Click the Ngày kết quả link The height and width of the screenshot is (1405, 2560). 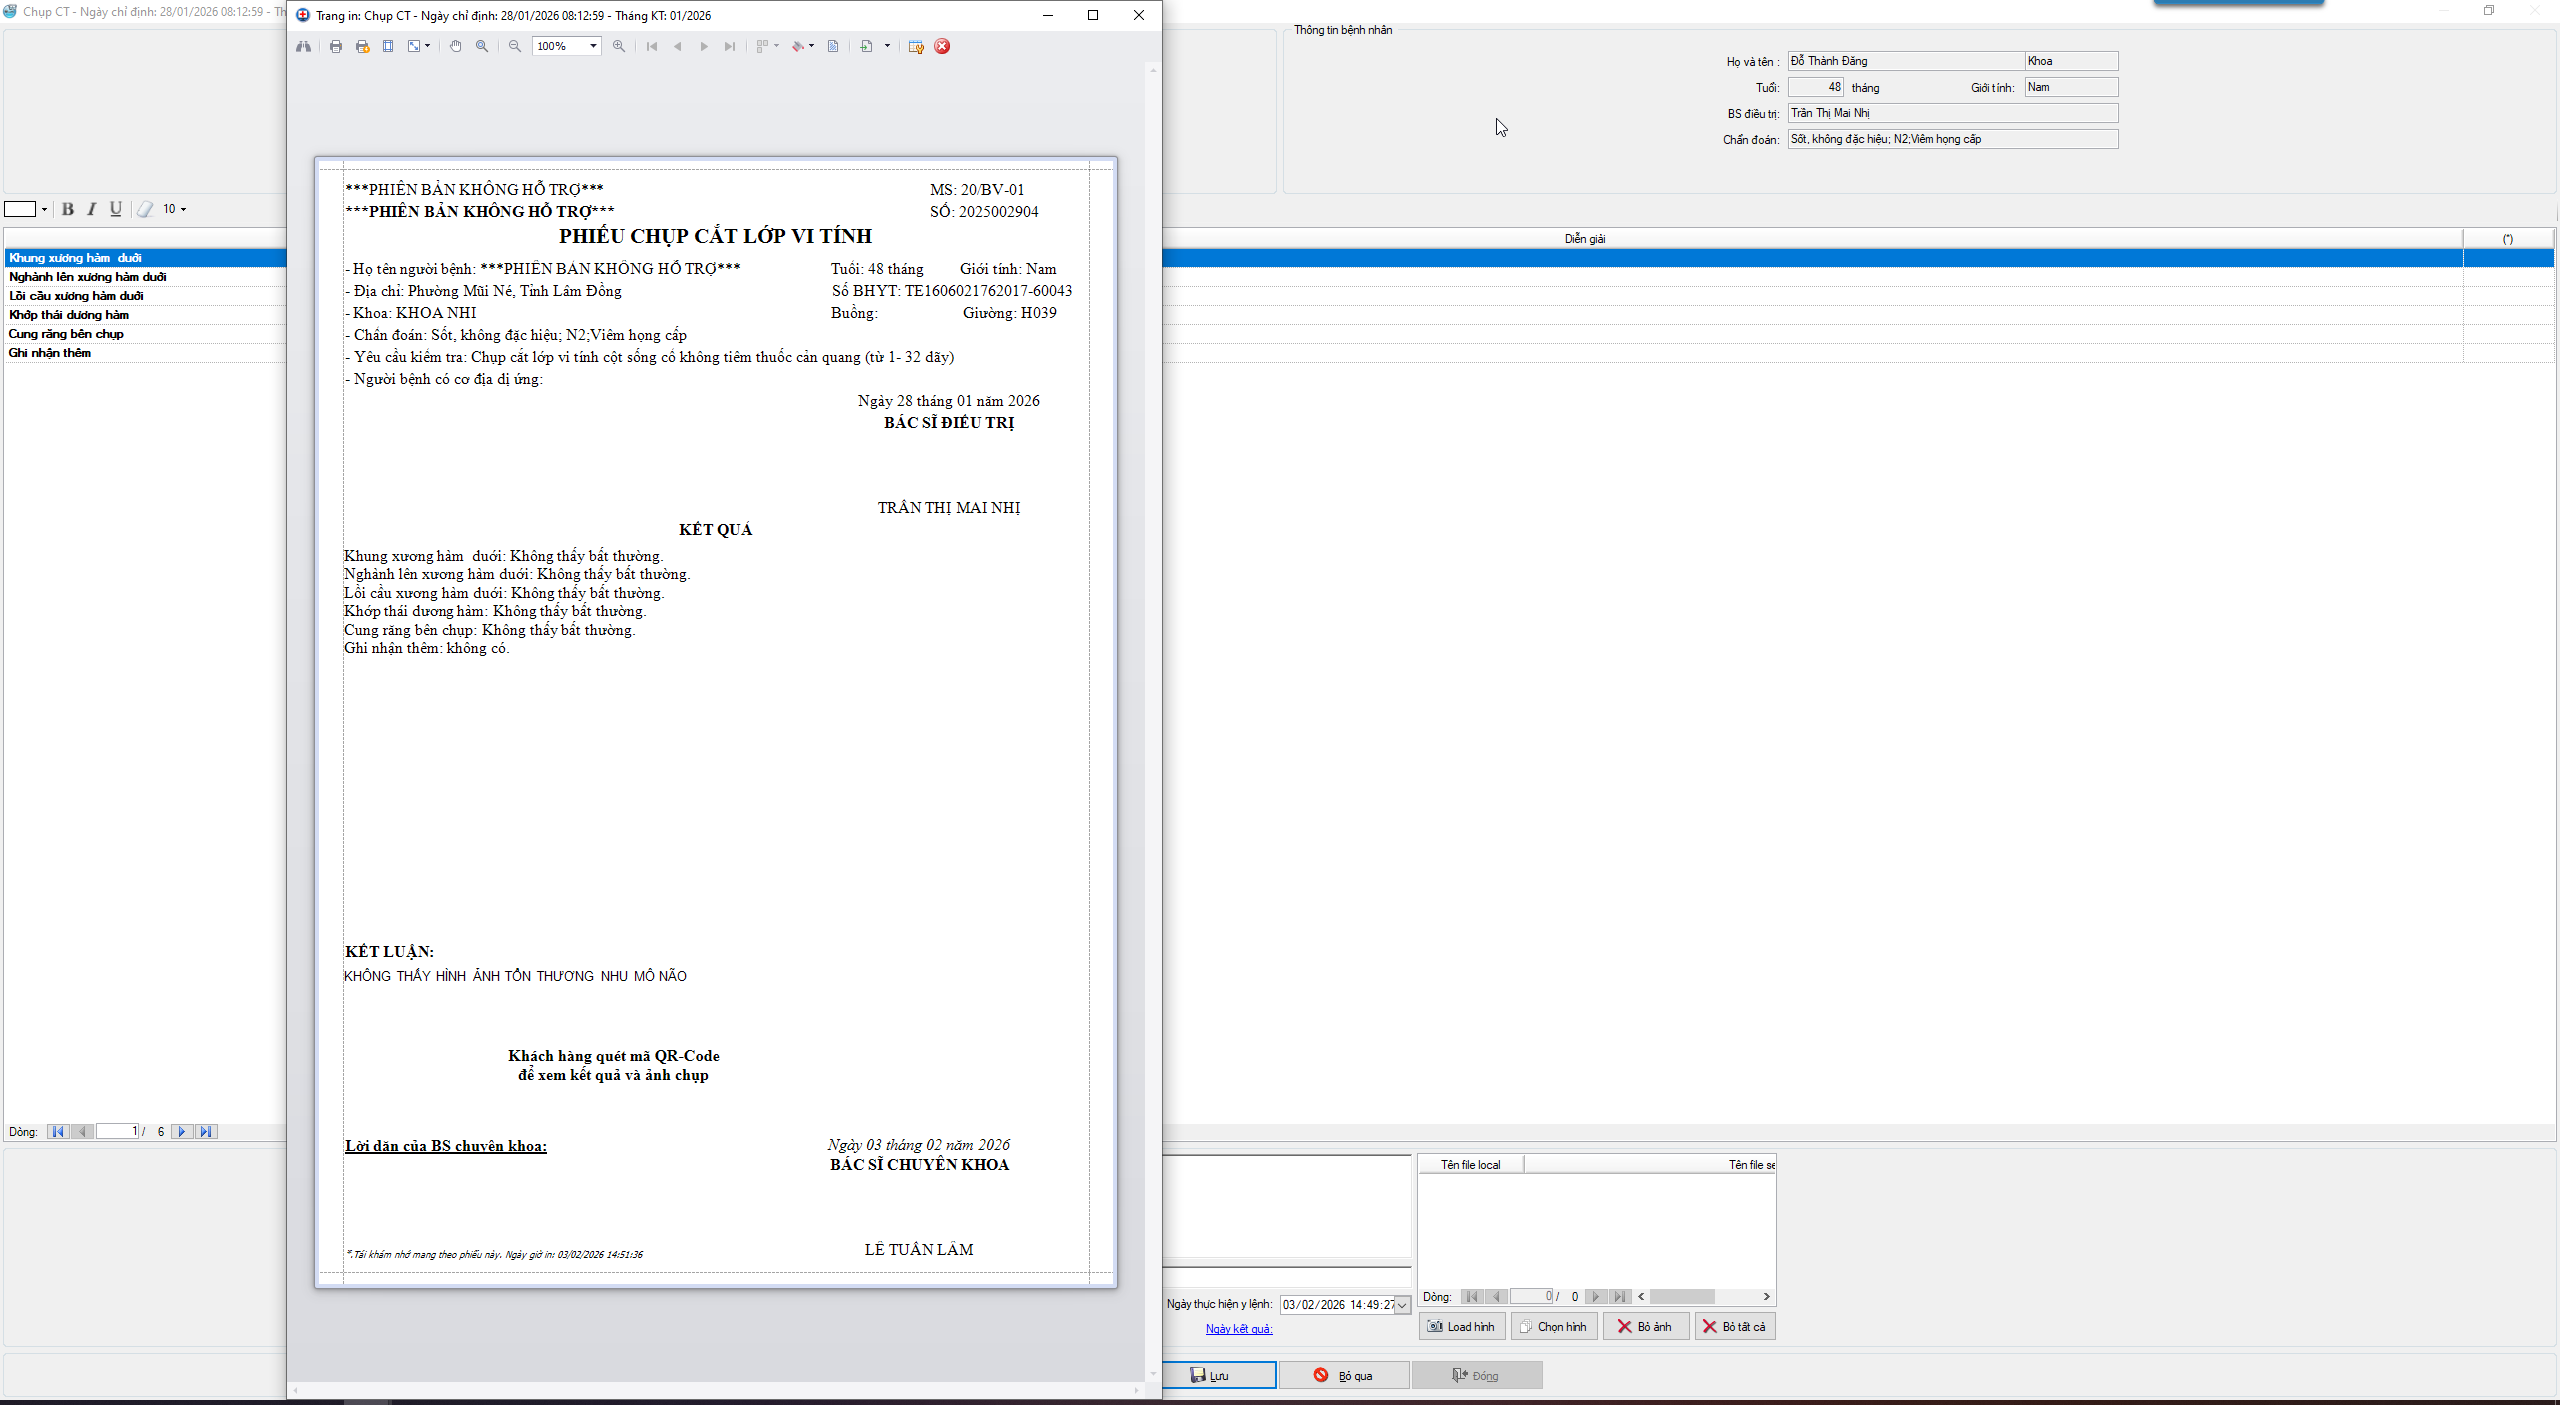point(1238,1329)
